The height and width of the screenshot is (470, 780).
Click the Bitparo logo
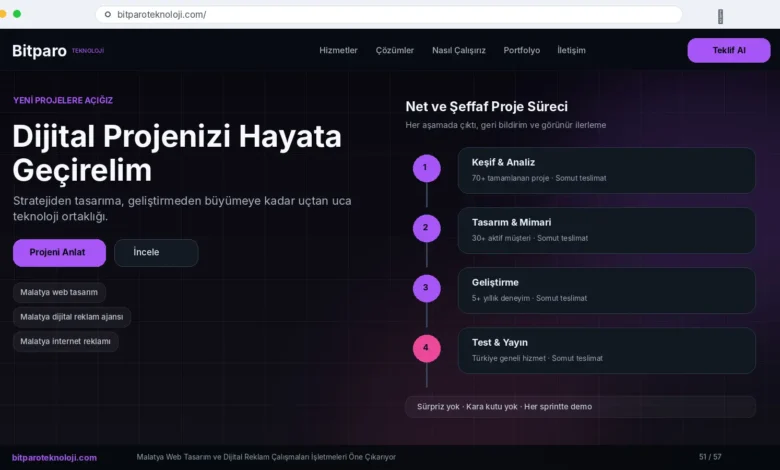39,51
